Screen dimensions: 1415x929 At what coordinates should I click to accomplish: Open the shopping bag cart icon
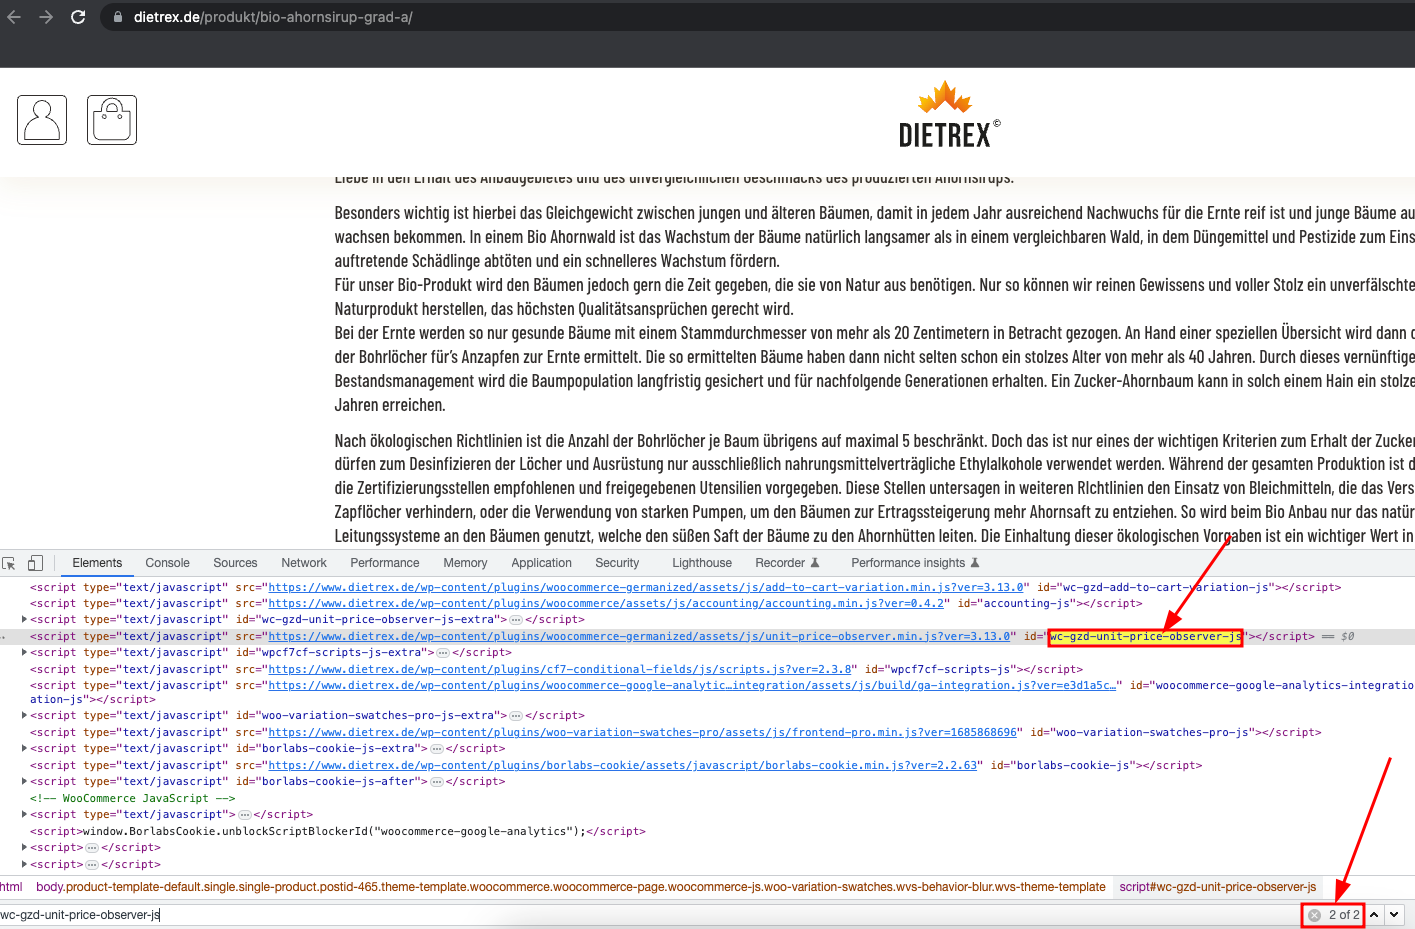click(x=112, y=120)
